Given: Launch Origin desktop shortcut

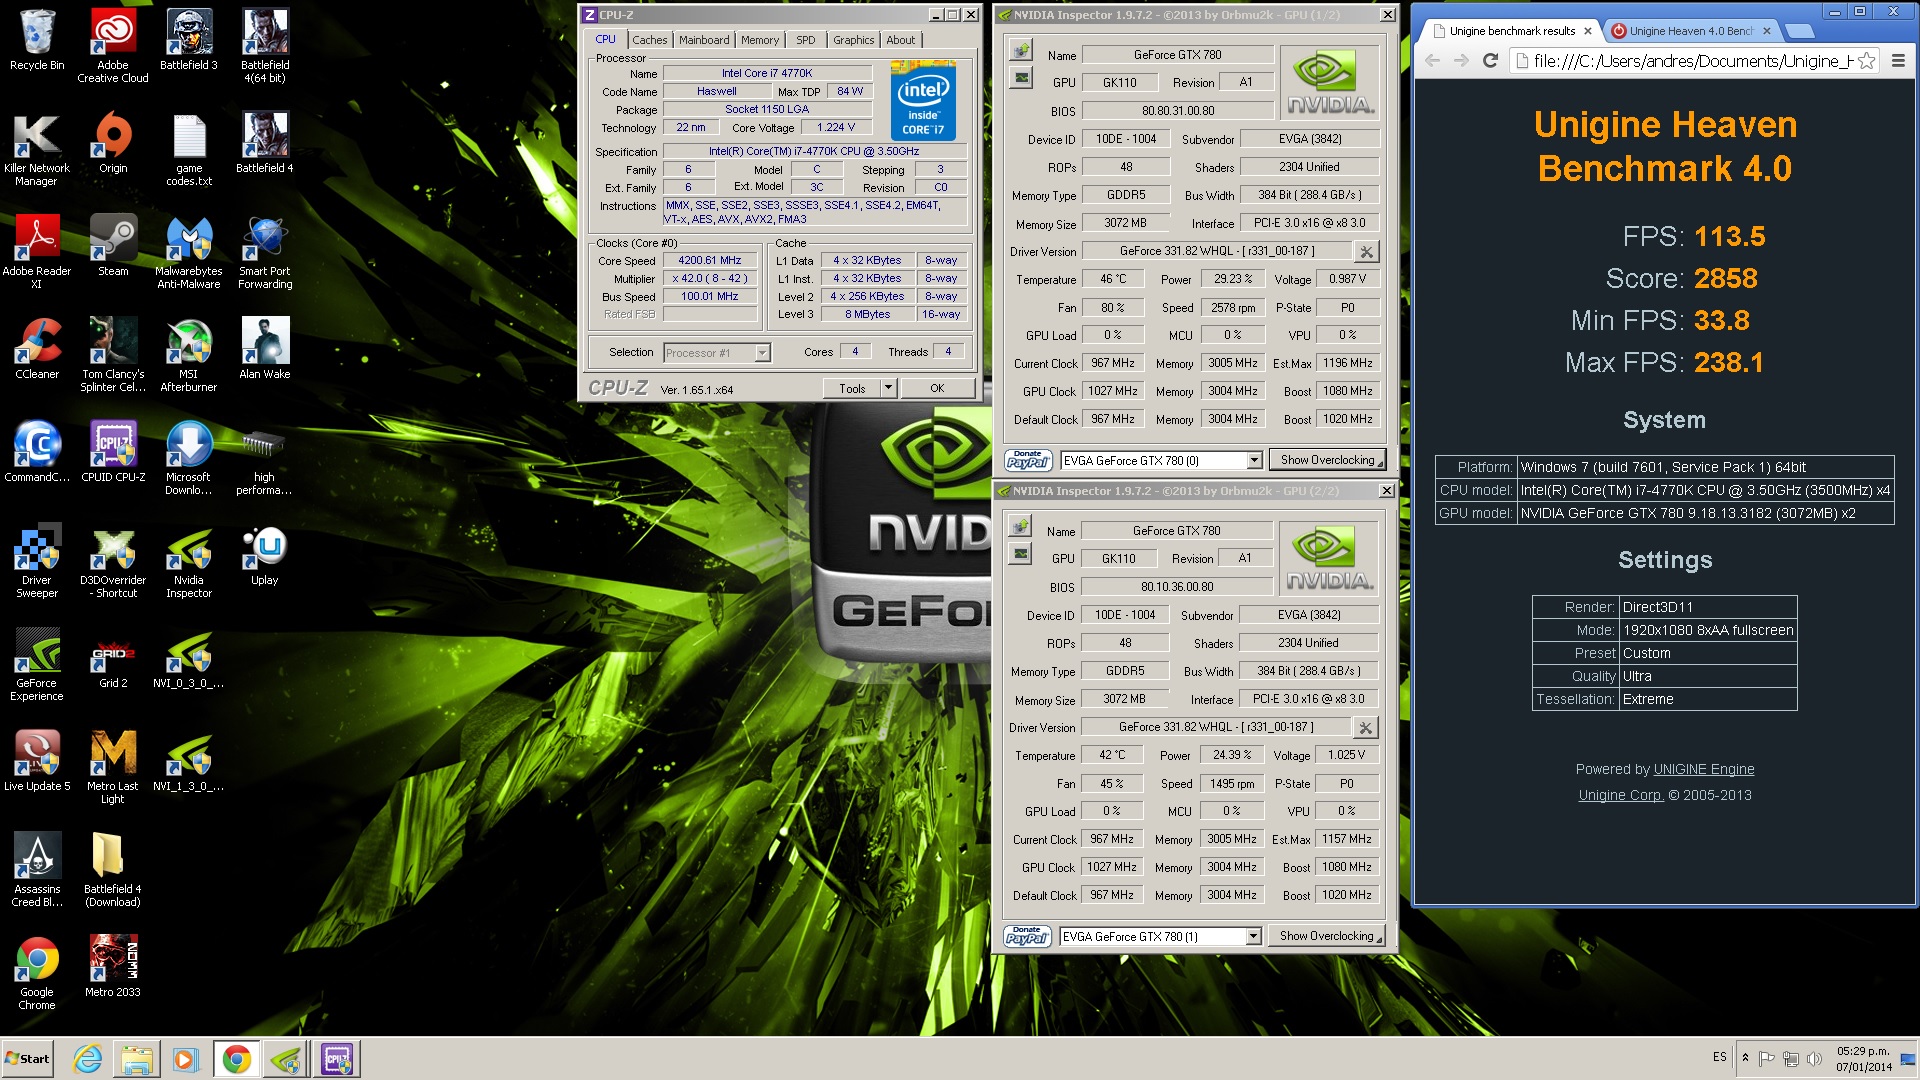Looking at the screenshot, I should click(113, 143).
